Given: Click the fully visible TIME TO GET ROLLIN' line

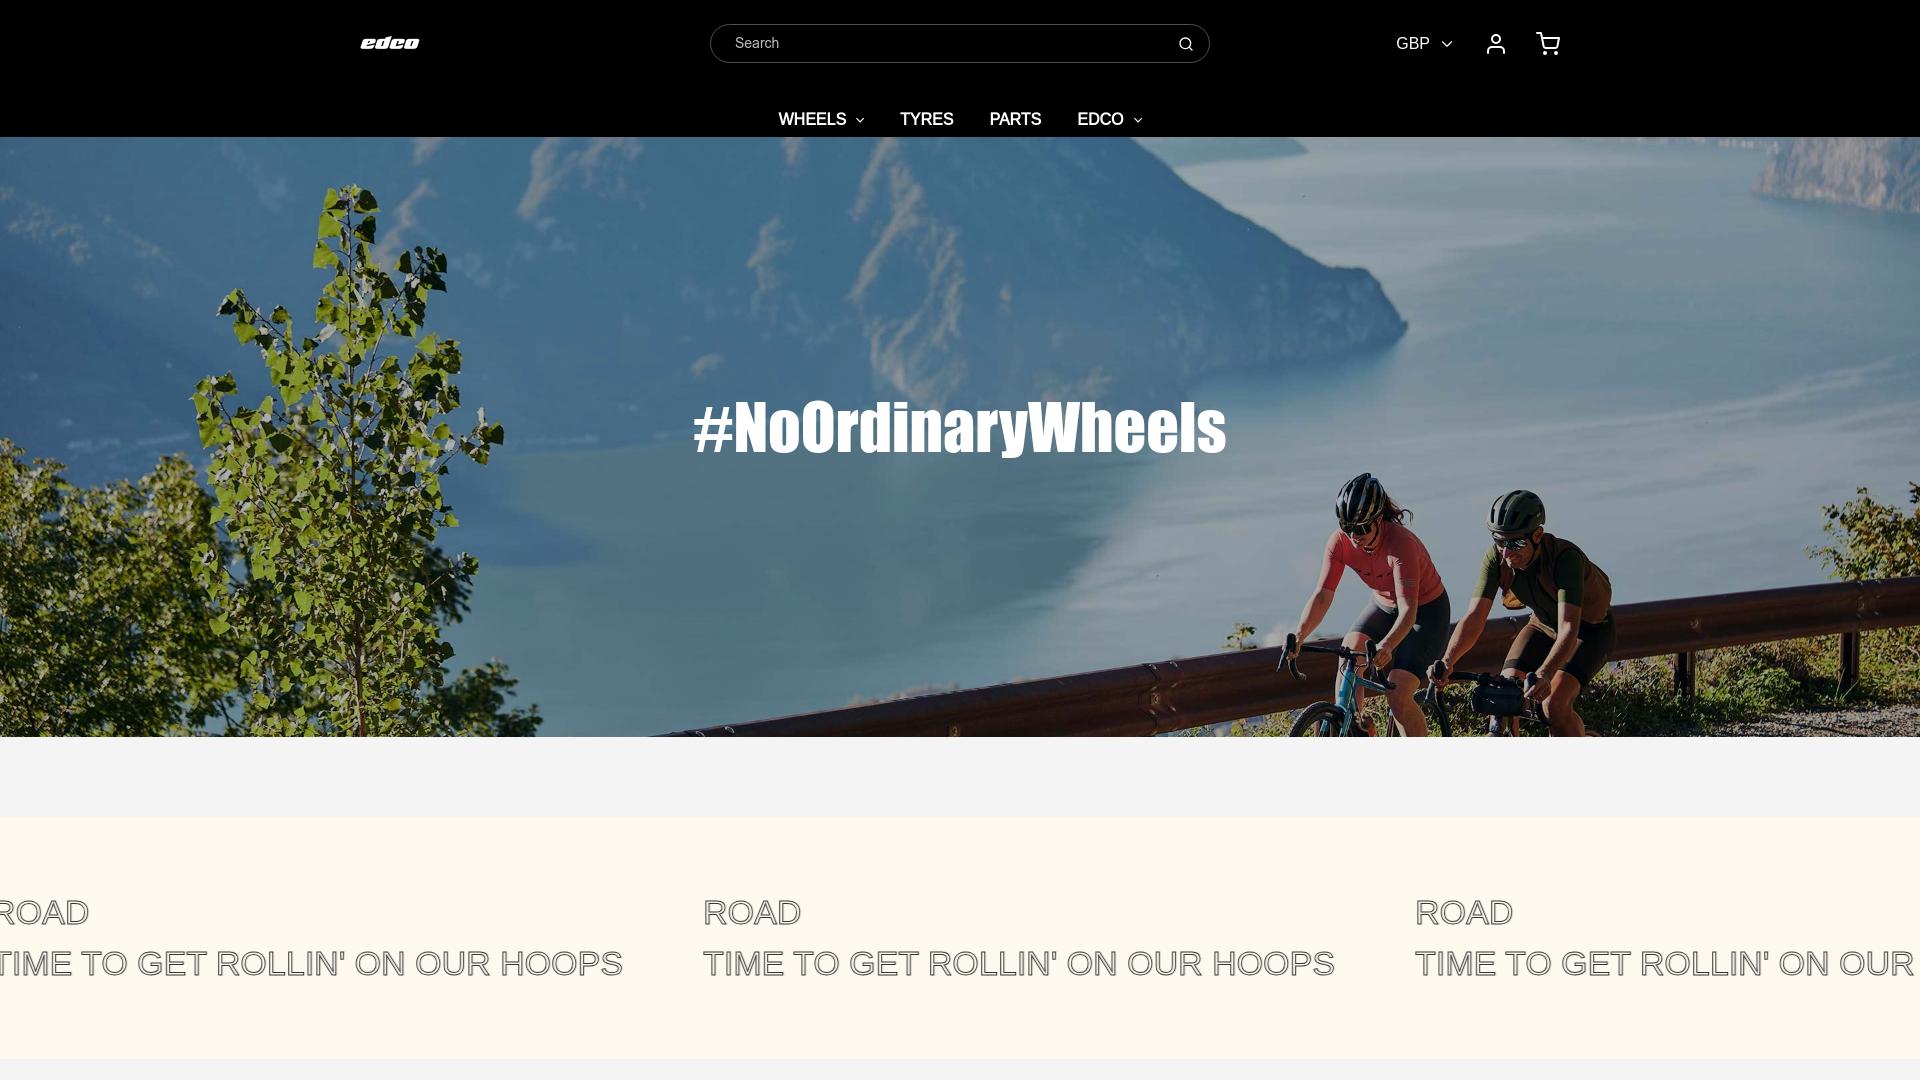Looking at the screenshot, I should (x=1018, y=964).
